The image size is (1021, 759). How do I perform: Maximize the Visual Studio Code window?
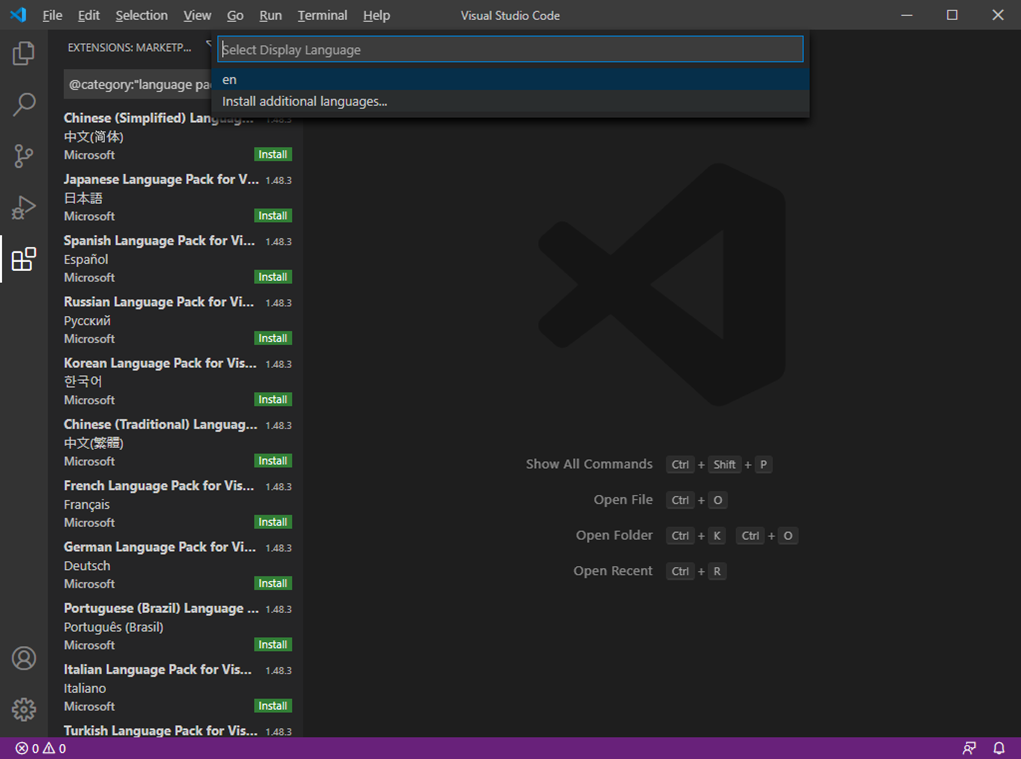coord(952,15)
